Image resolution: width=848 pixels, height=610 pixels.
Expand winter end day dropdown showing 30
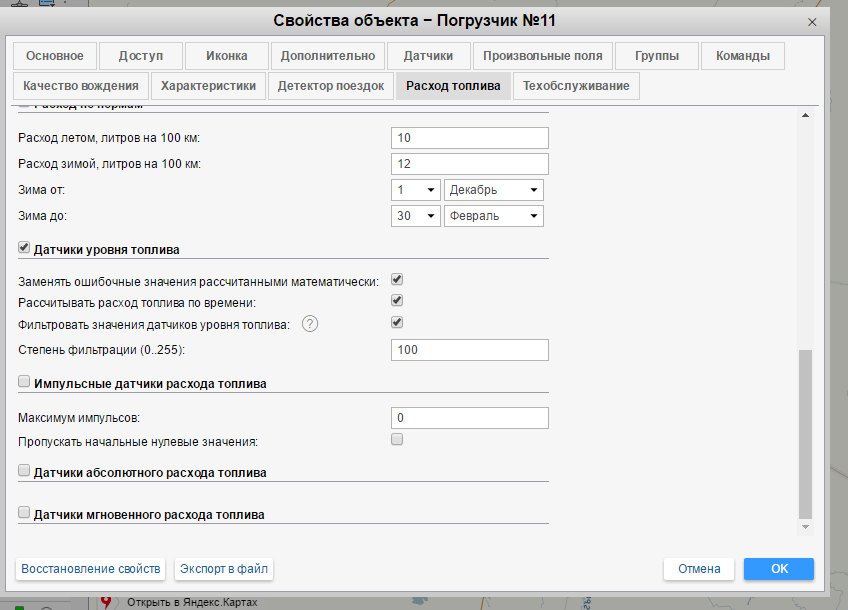416,216
